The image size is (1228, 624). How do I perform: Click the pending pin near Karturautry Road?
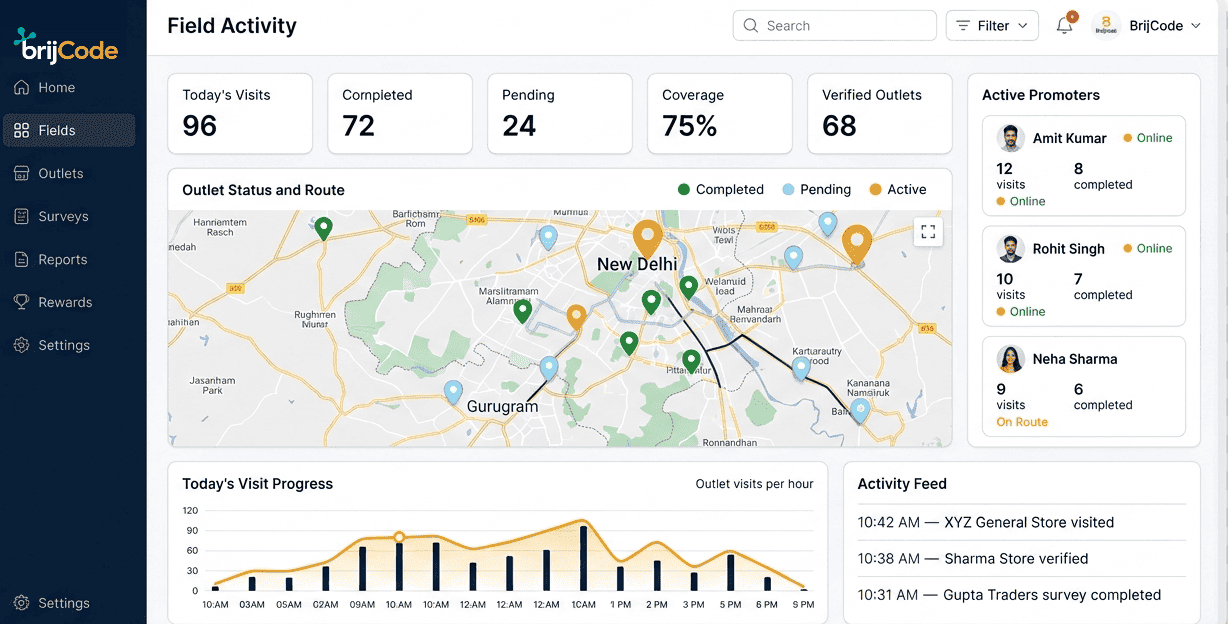tap(801, 369)
